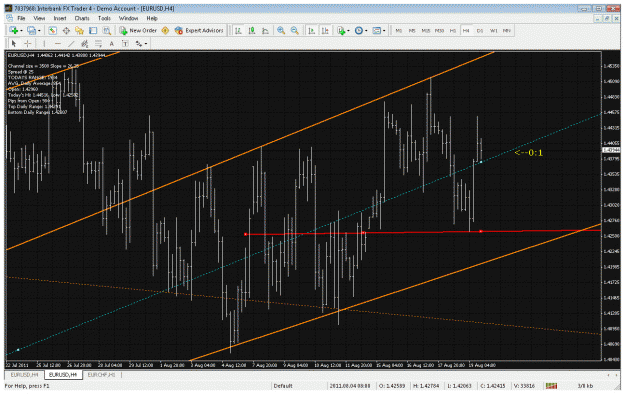This screenshot has width=625, height=394.
Task: Toggle Expert Advisors on or off
Action: (x=199, y=31)
